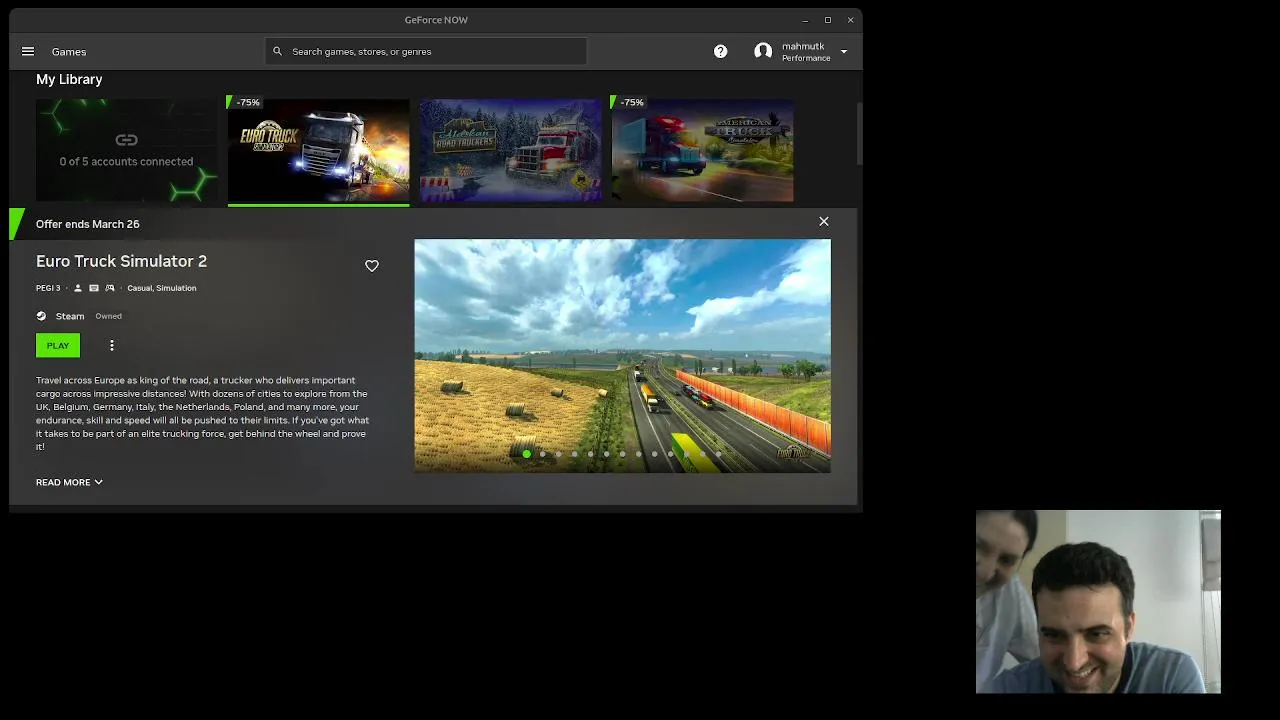Click the library vertical scrollbar
Image resolution: width=1280 pixels, height=720 pixels.
(858, 135)
